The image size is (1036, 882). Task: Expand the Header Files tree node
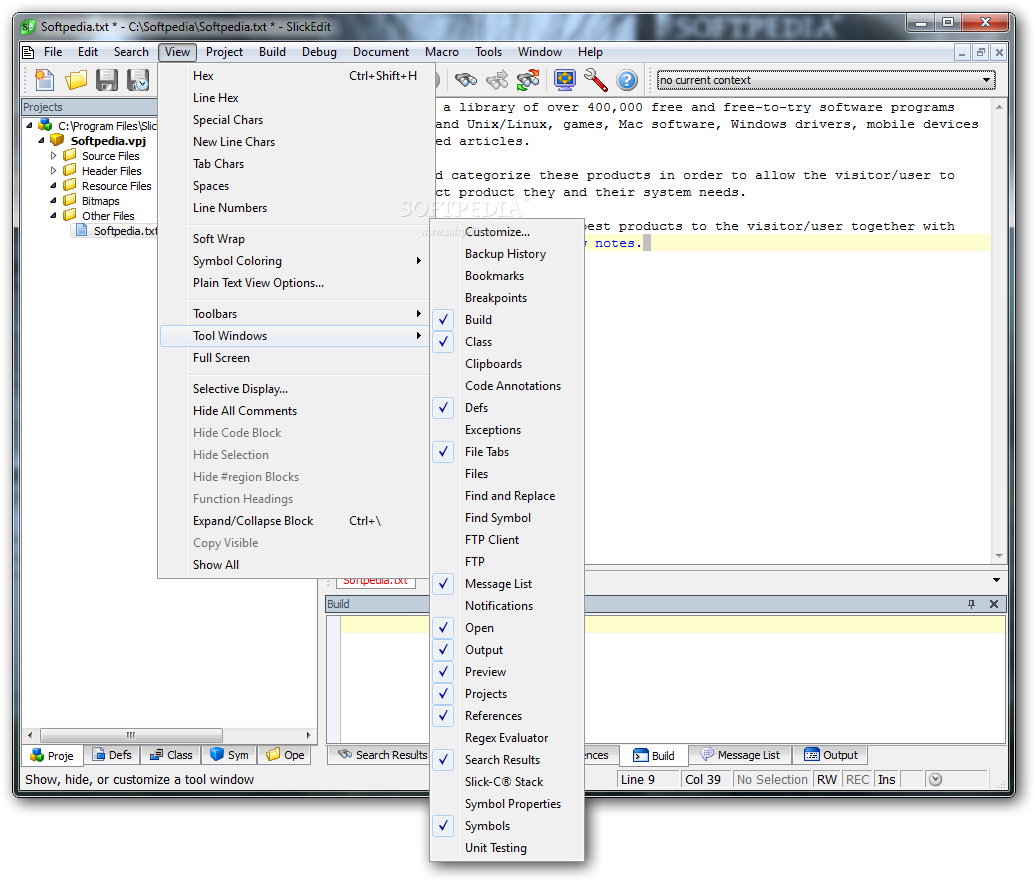coord(54,170)
